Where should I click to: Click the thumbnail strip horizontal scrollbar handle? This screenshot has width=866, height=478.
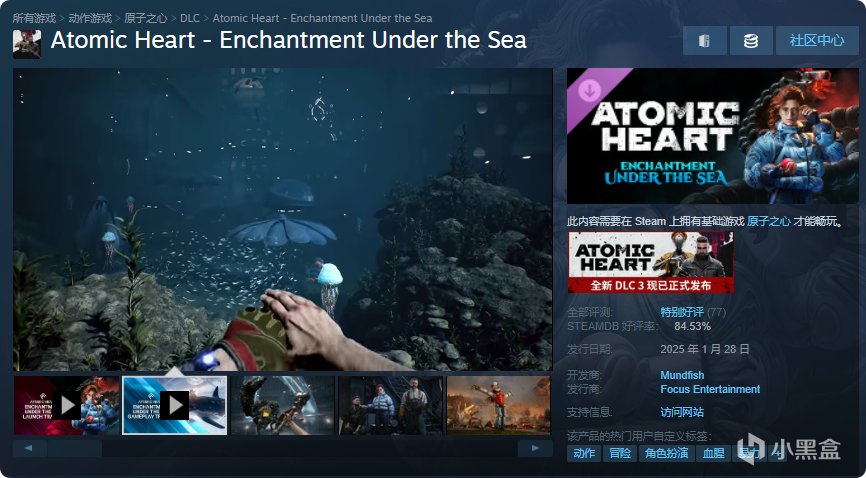coord(75,448)
